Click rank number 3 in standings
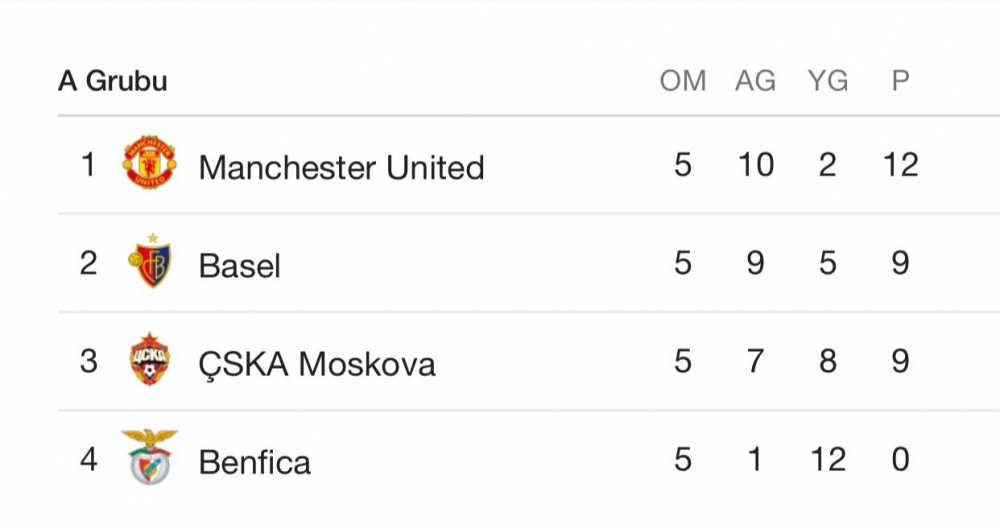 pos(89,361)
